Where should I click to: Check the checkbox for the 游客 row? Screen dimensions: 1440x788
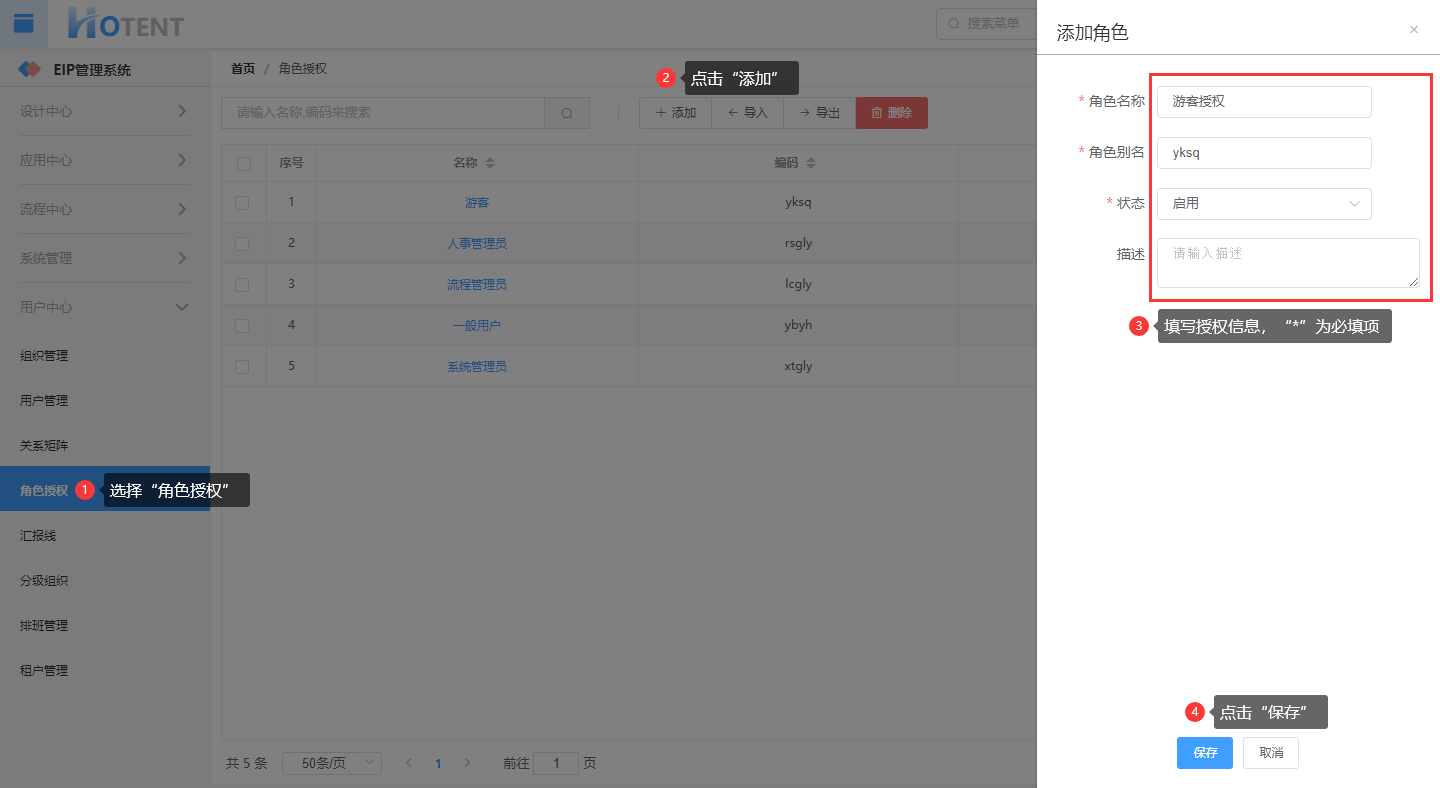[242, 202]
